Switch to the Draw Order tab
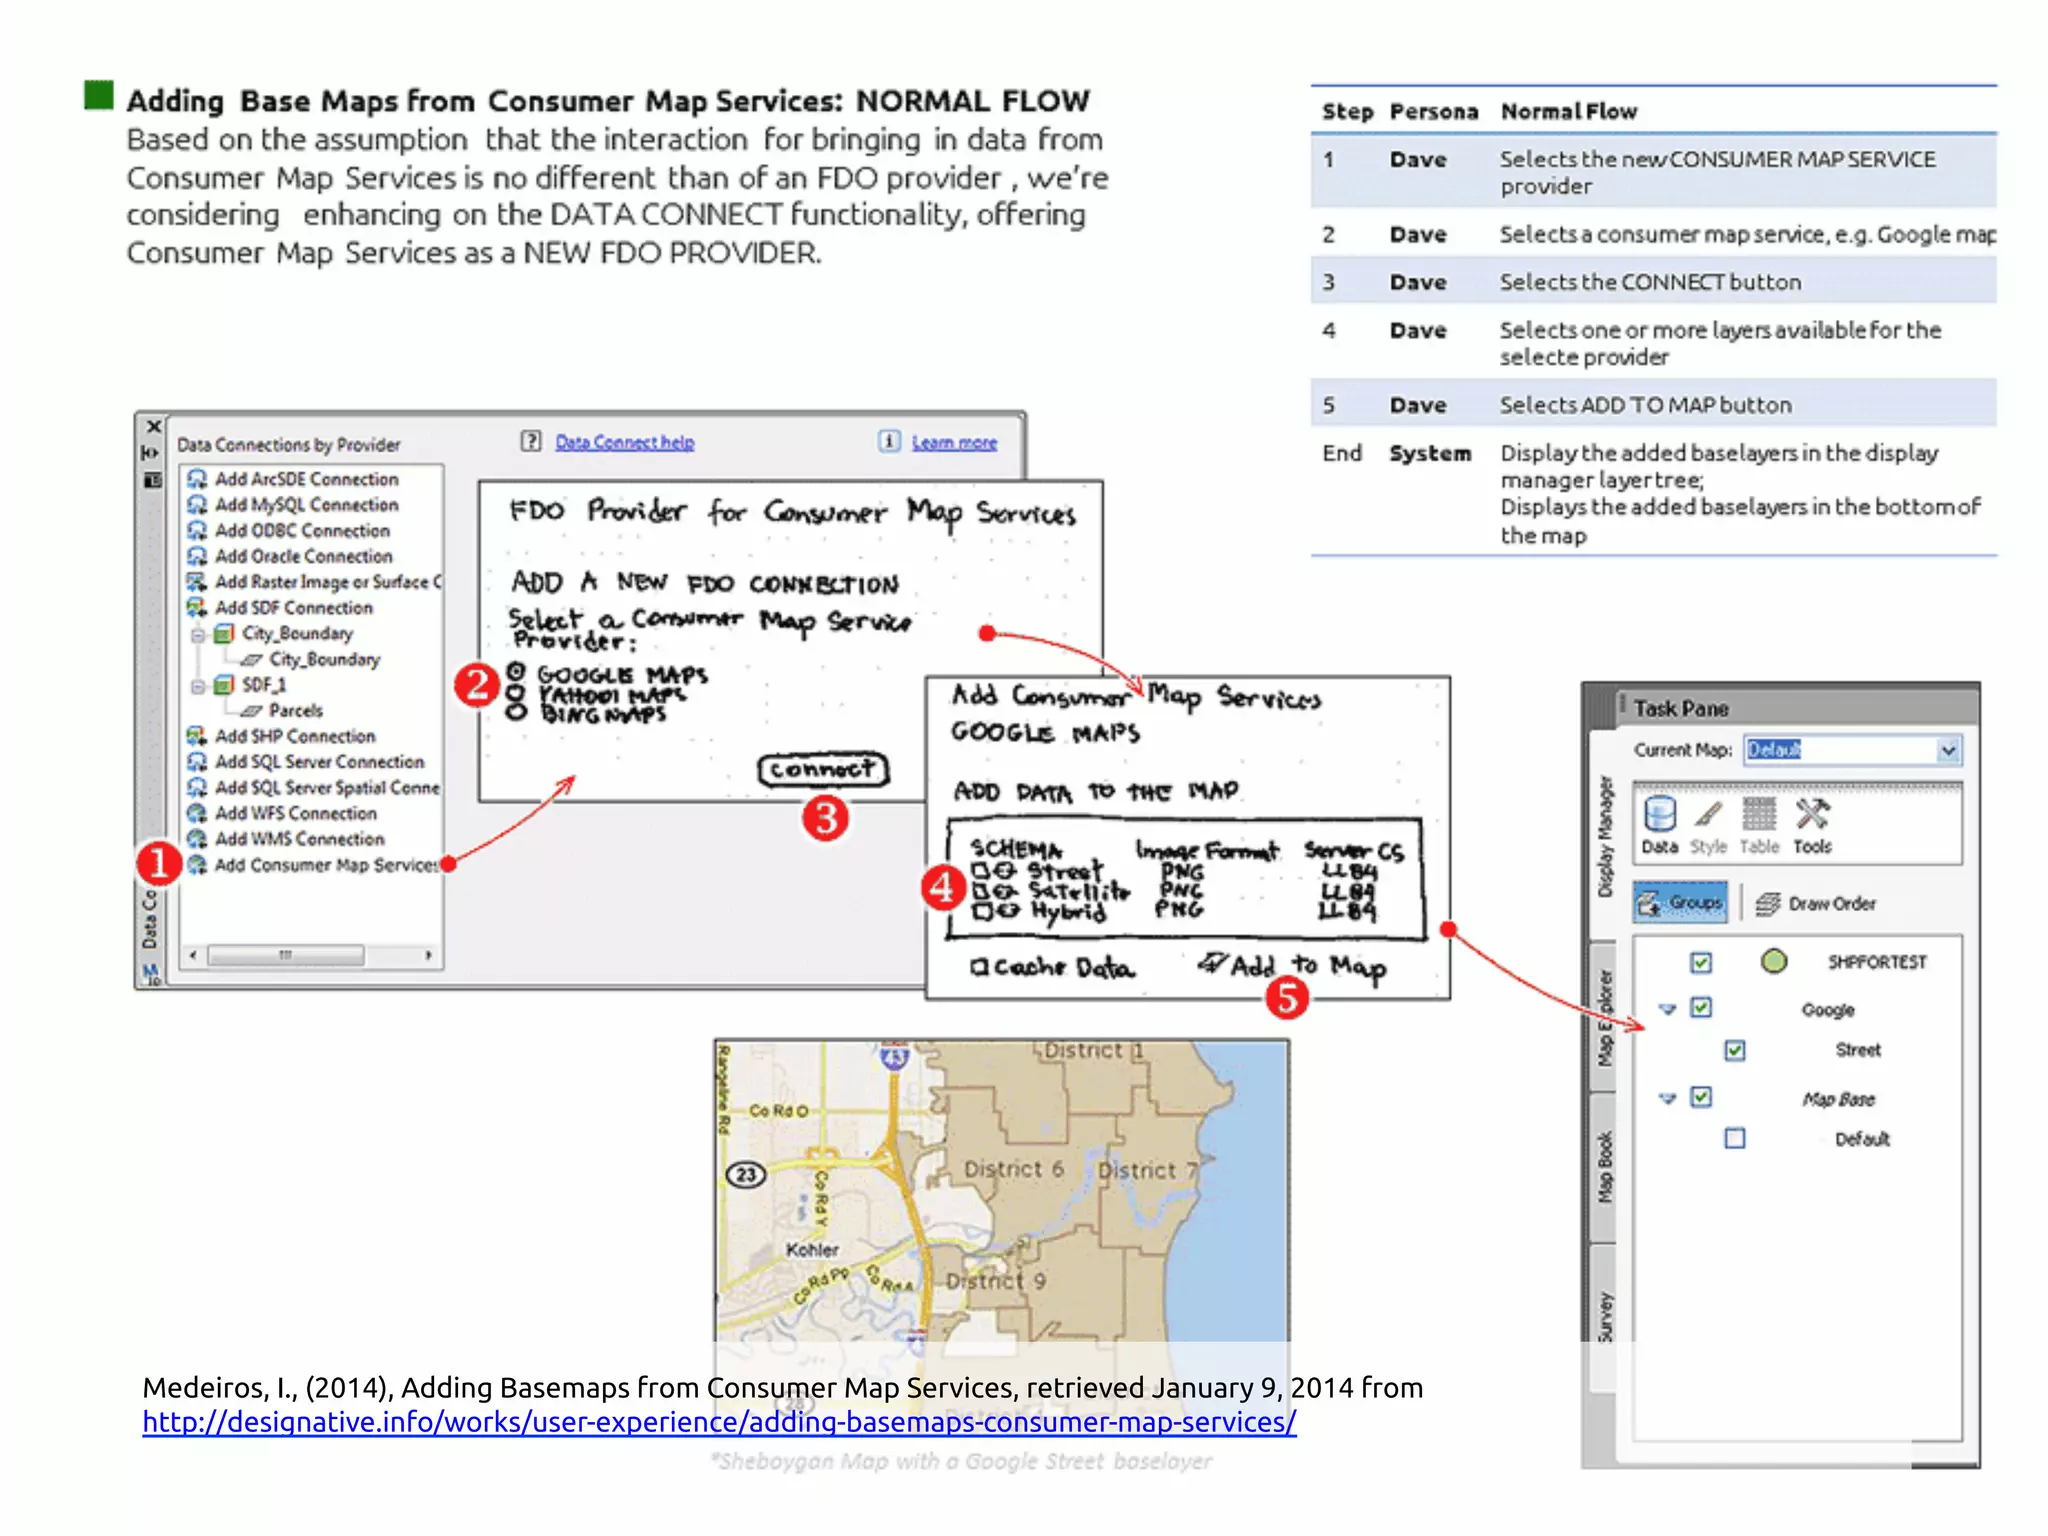This screenshot has width=2048, height=1536. [1817, 903]
